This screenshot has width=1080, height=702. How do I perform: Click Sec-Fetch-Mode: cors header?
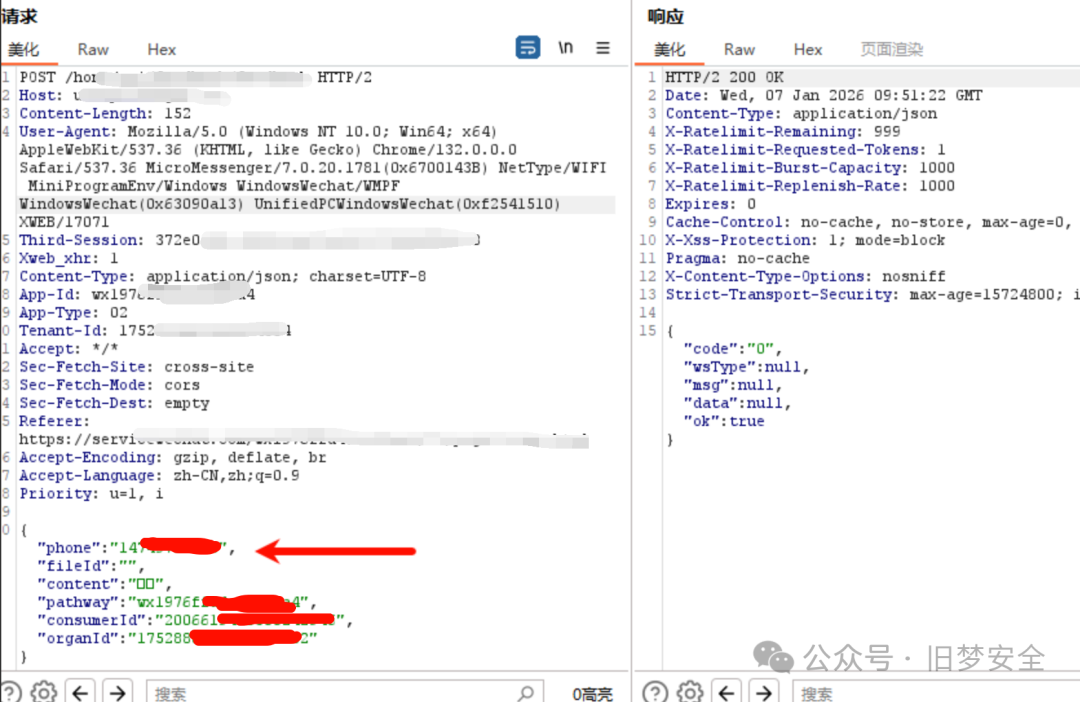coord(109,385)
